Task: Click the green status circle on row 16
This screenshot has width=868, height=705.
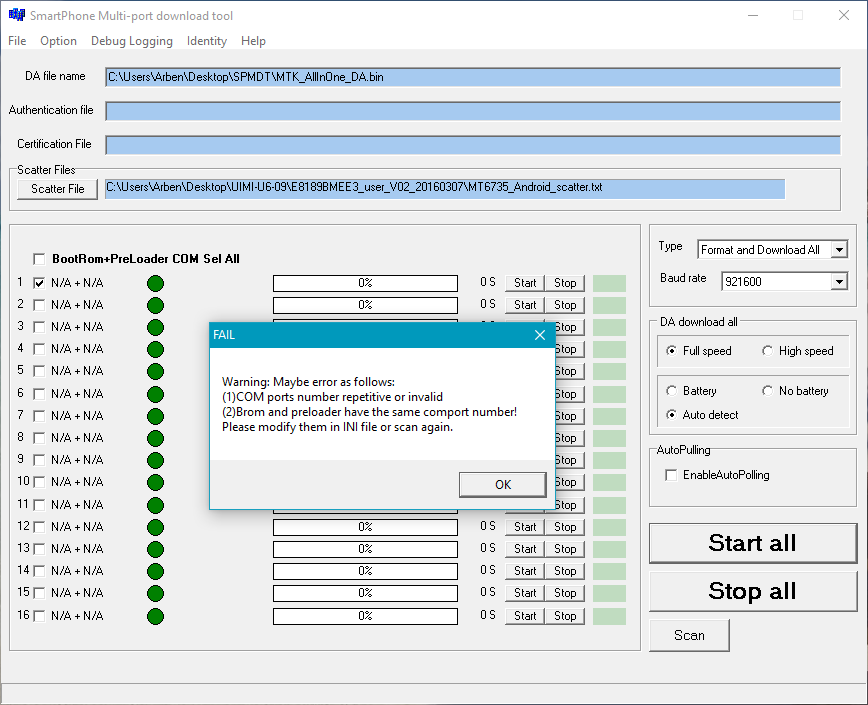Action: pyautogui.click(x=156, y=616)
